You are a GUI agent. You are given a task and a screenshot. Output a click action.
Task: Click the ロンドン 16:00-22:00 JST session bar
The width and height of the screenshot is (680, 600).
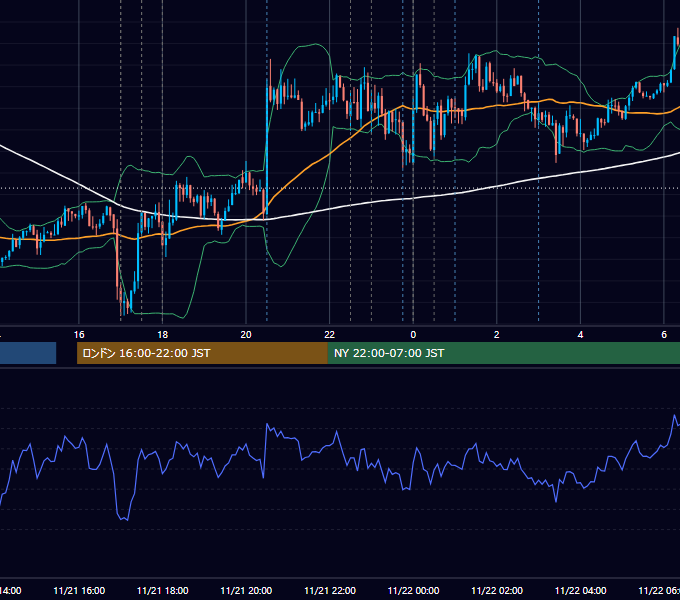pos(202,353)
